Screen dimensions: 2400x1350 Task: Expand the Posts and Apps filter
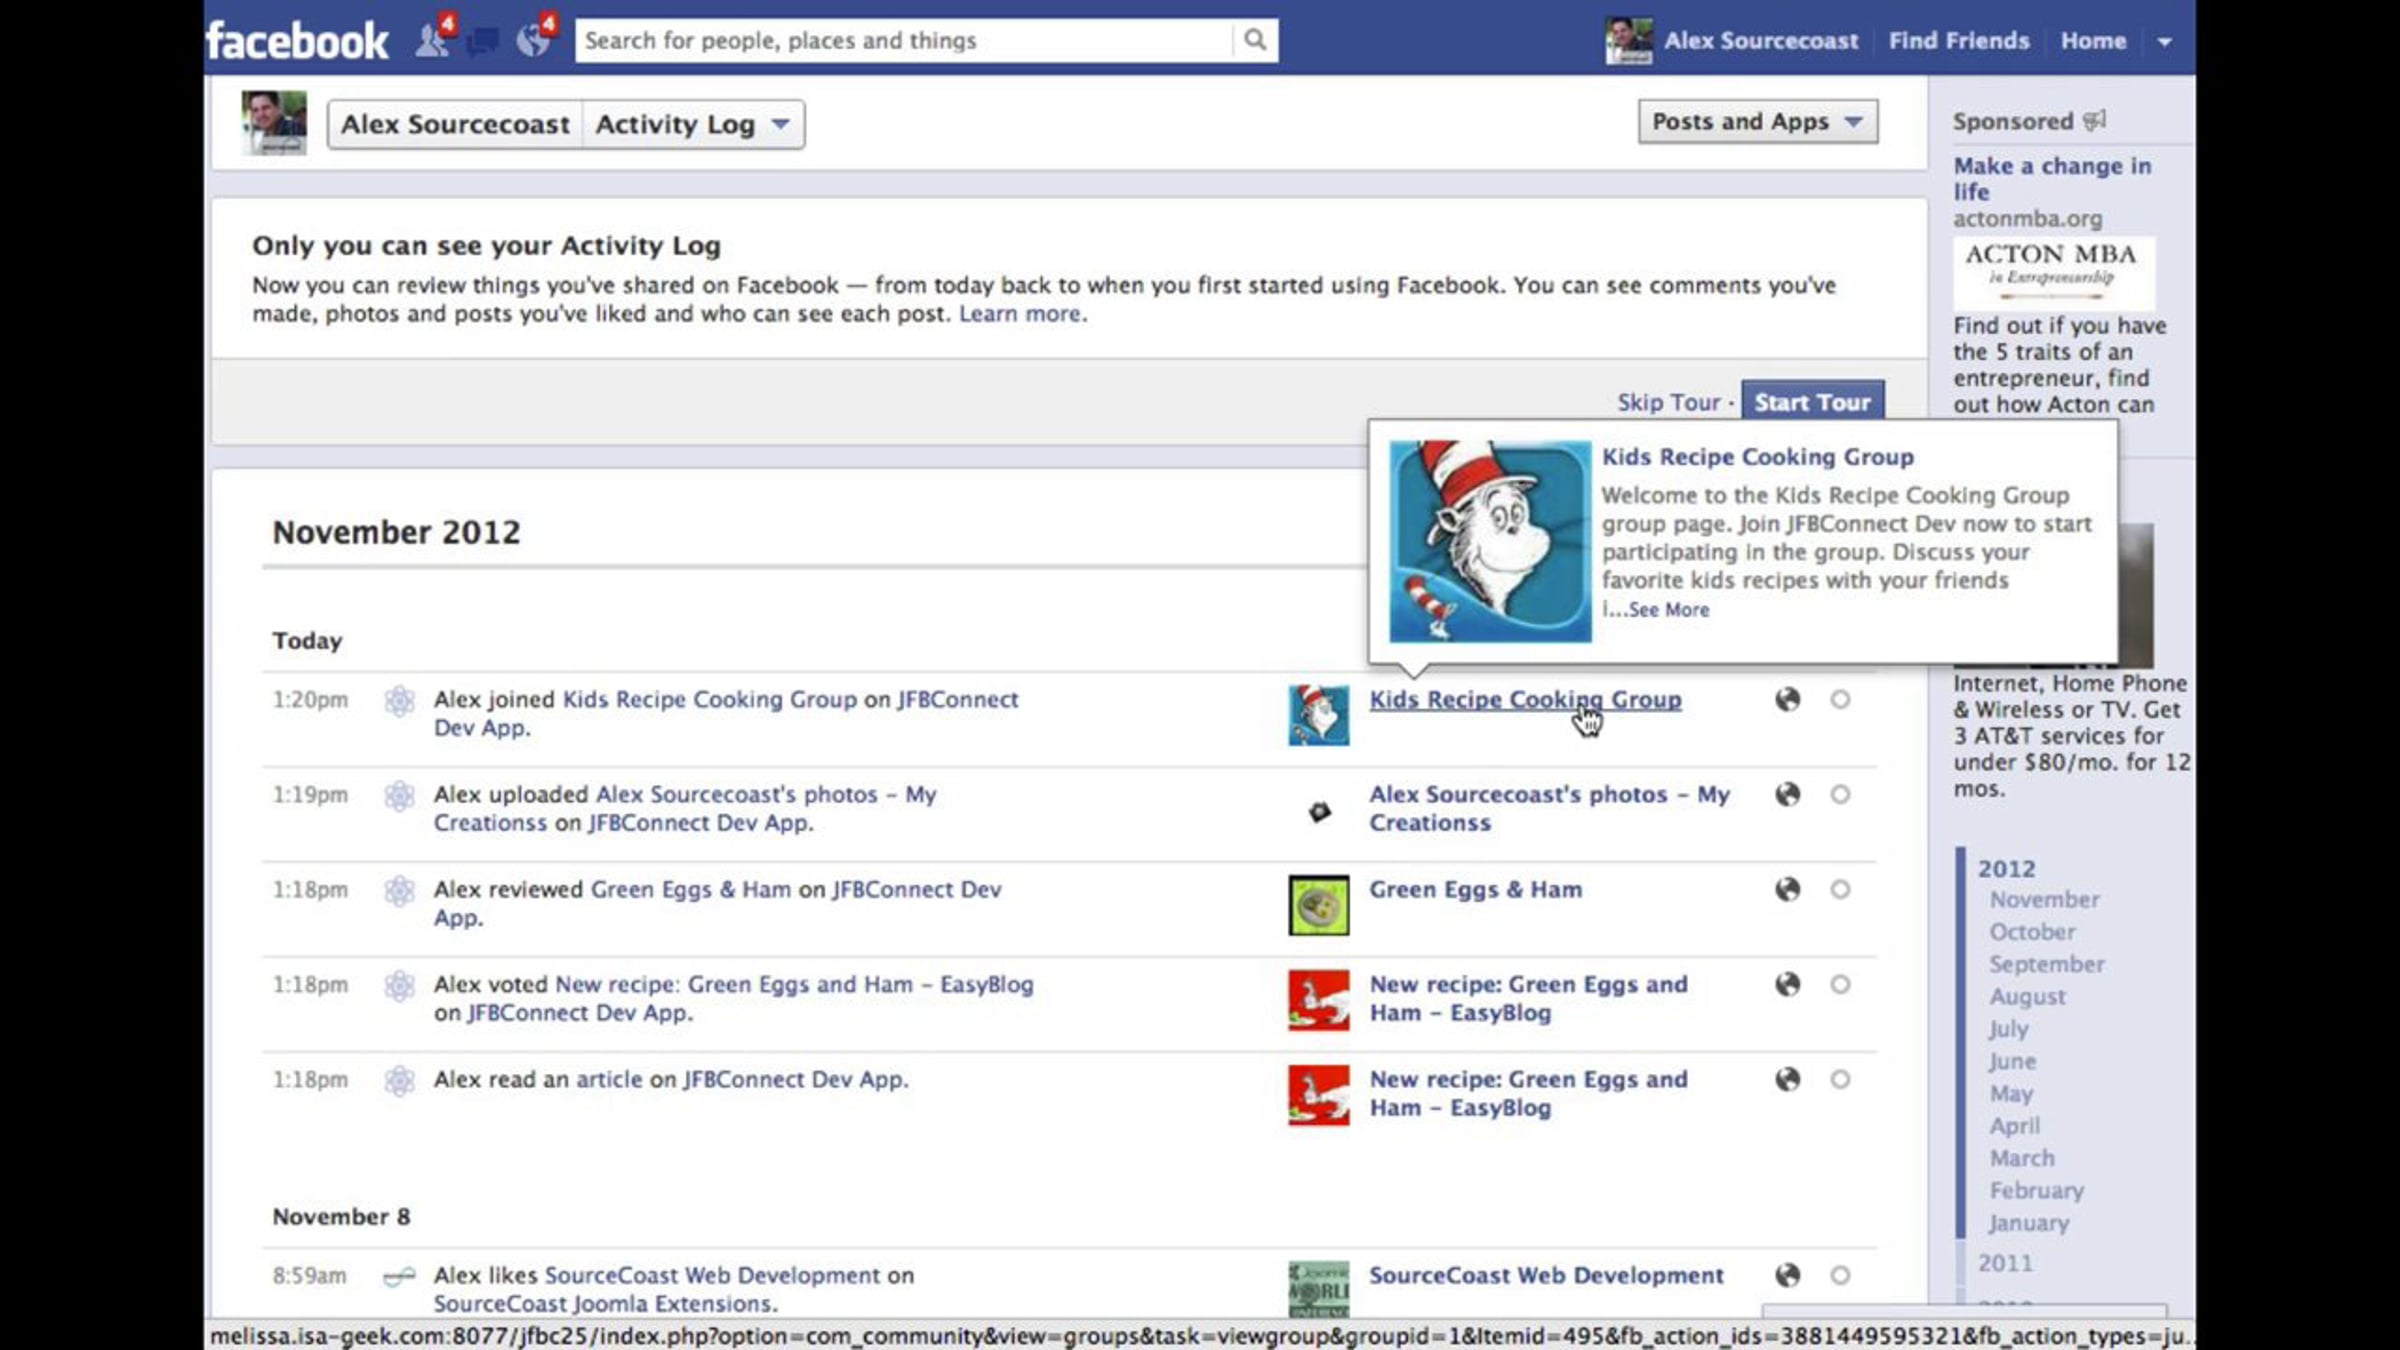pos(1758,121)
